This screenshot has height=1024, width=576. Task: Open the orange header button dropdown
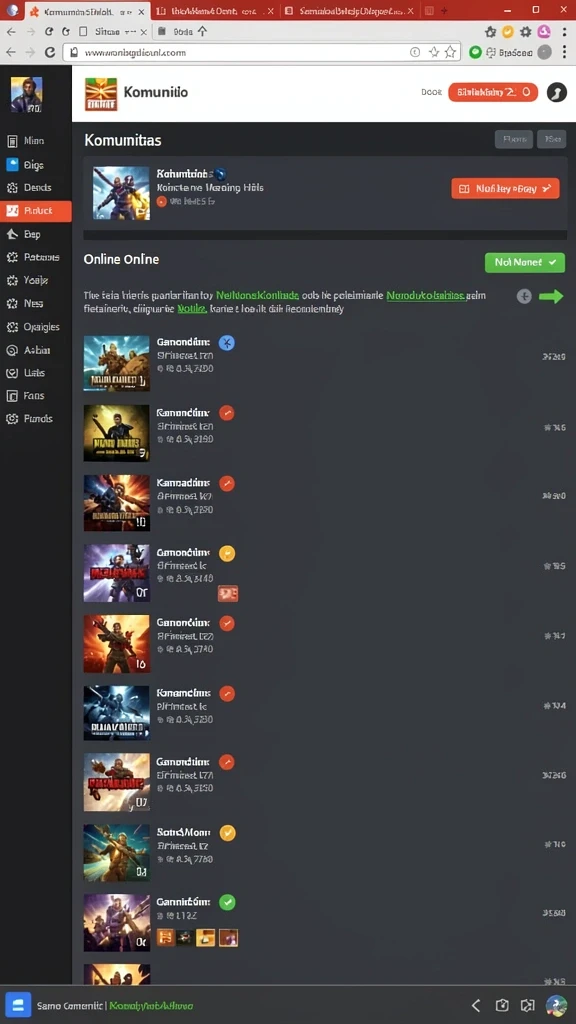493,92
